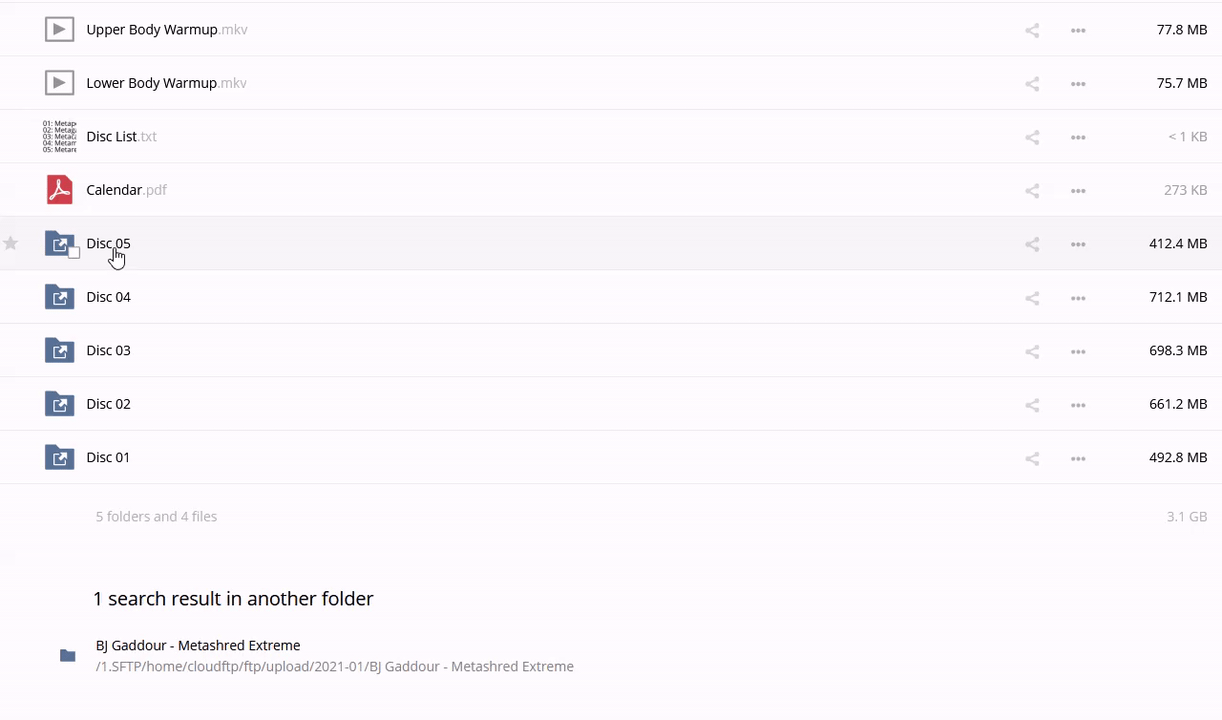Share the Disc List.txt file
Image resolution: width=1222 pixels, height=720 pixels.
1032,137
